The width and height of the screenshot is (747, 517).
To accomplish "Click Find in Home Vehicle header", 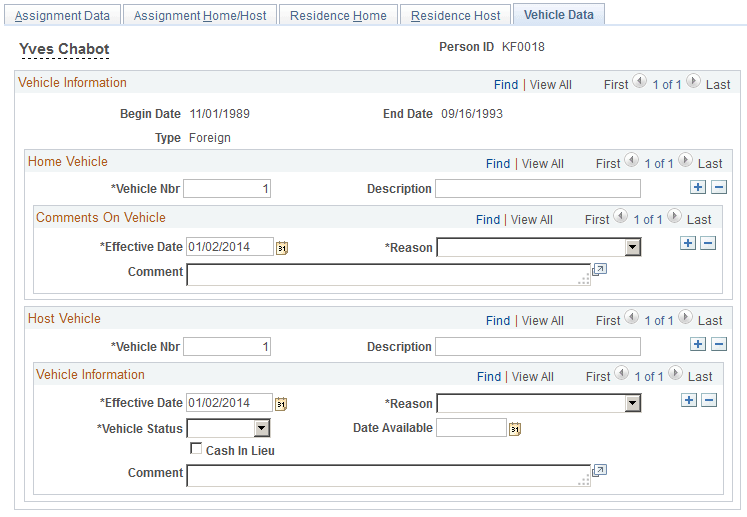I will tap(498, 164).
